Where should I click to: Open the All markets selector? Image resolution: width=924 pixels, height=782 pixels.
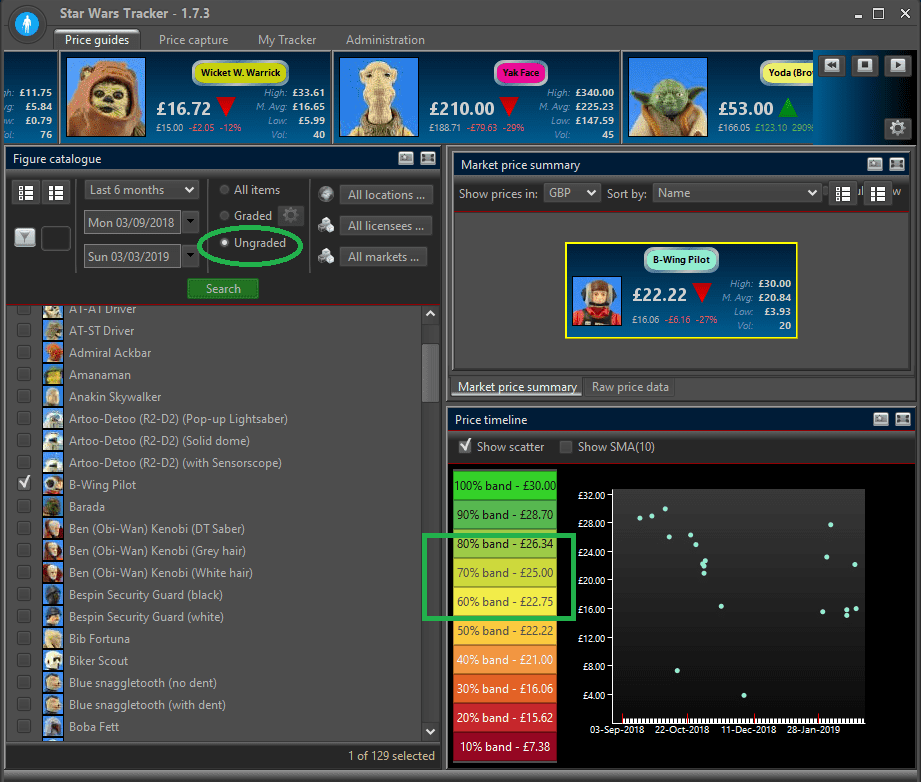[x=384, y=257]
